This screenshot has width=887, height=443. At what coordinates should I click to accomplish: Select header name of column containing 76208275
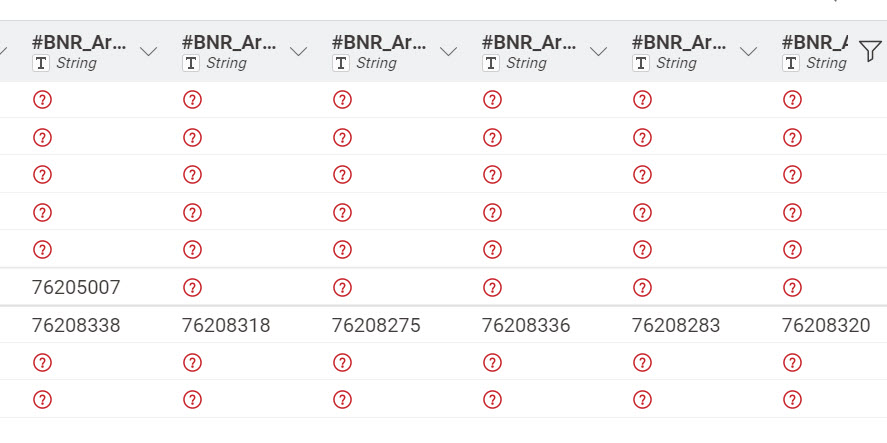coord(379,42)
